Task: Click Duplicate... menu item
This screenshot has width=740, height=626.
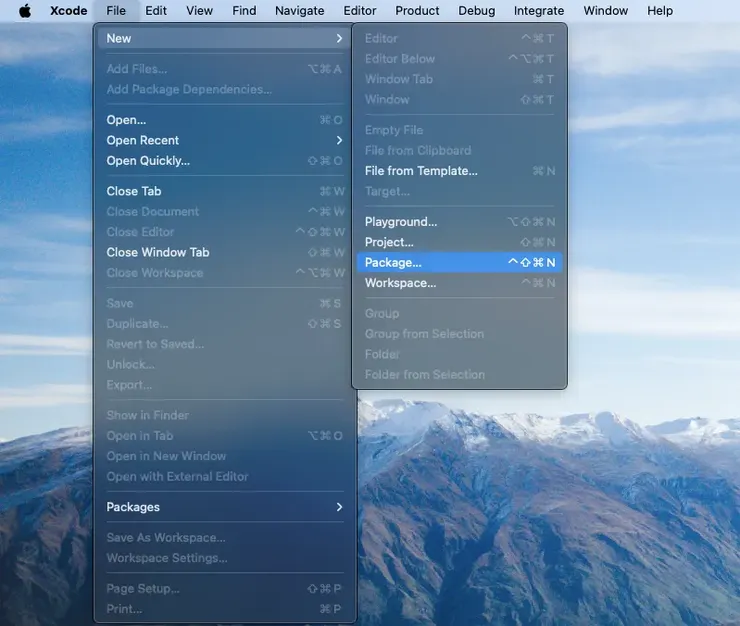Action: coord(224,324)
